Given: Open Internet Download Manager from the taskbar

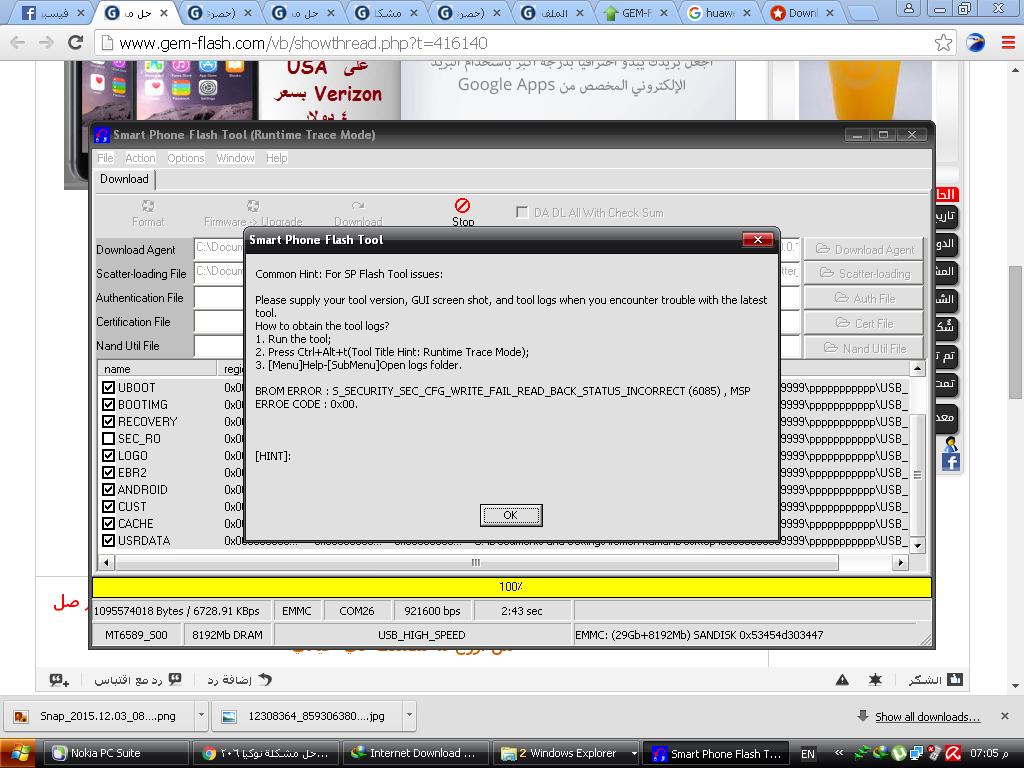Looking at the screenshot, I should point(415,753).
